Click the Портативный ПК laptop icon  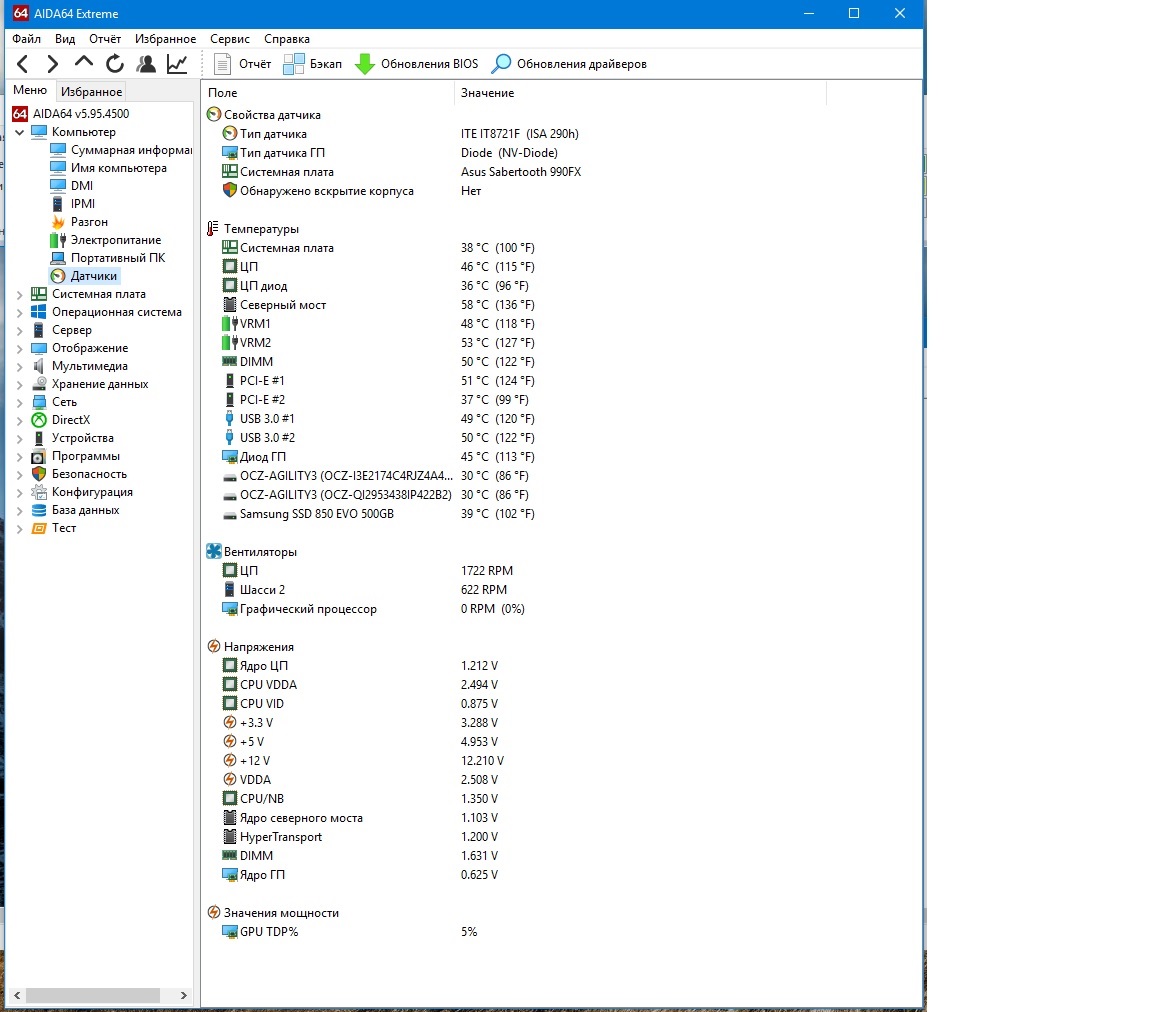58,258
